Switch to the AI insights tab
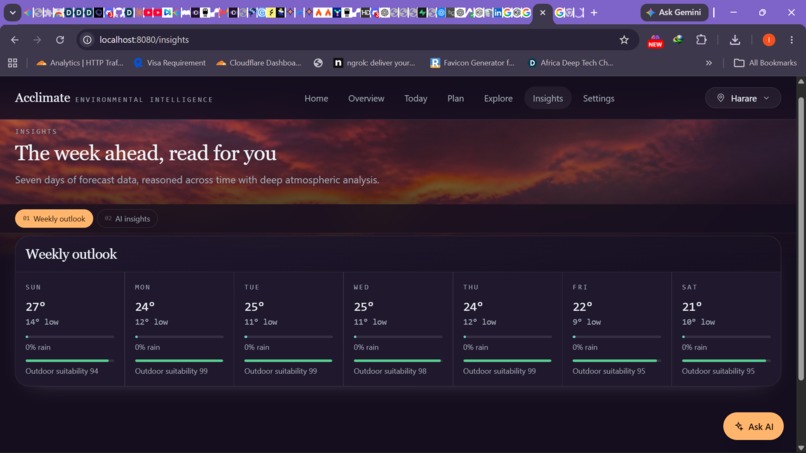Image resolution: width=806 pixels, height=453 pixels. point(127,219)
